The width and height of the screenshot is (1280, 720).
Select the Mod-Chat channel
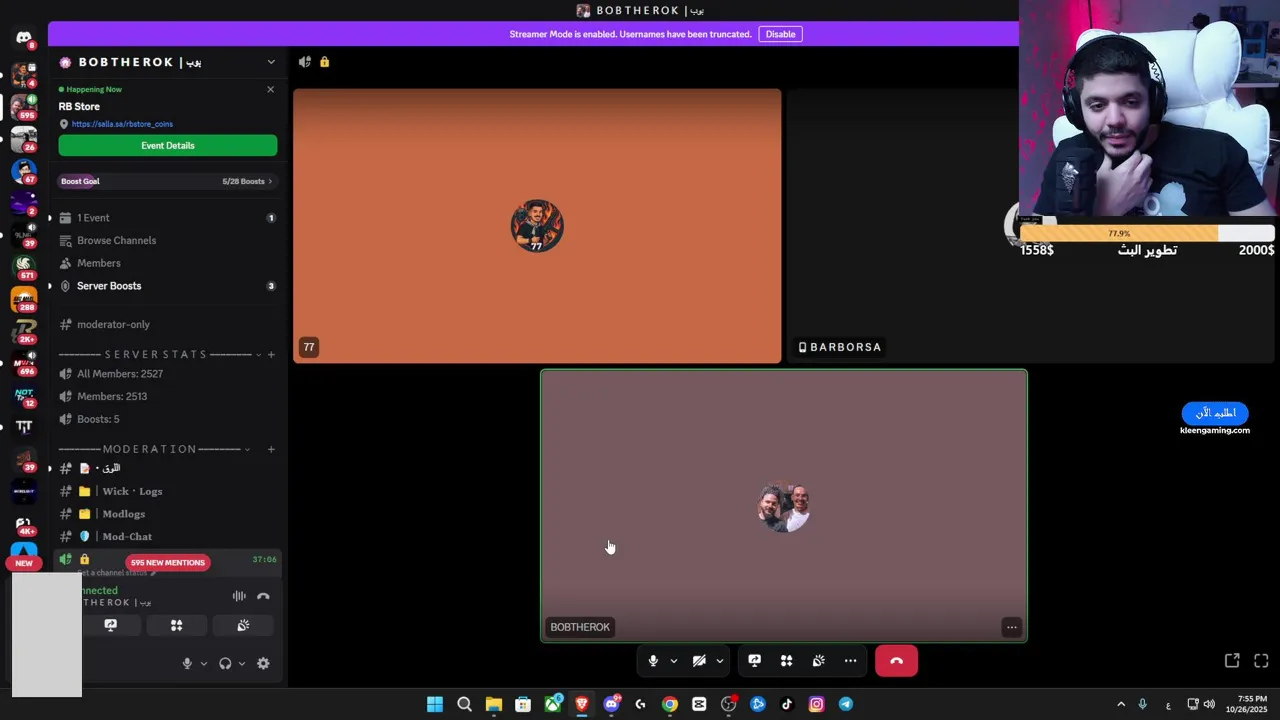point(167,536)
